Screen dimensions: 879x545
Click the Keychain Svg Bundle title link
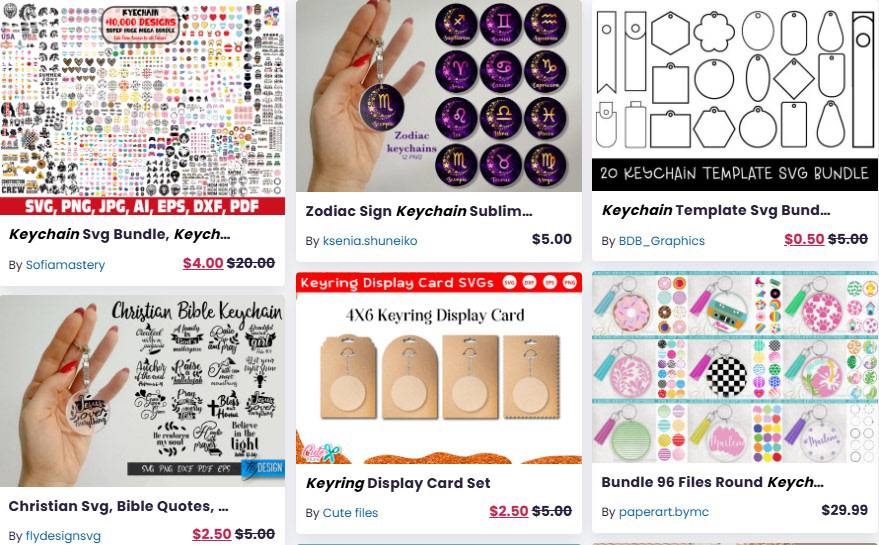coord(119,234)
